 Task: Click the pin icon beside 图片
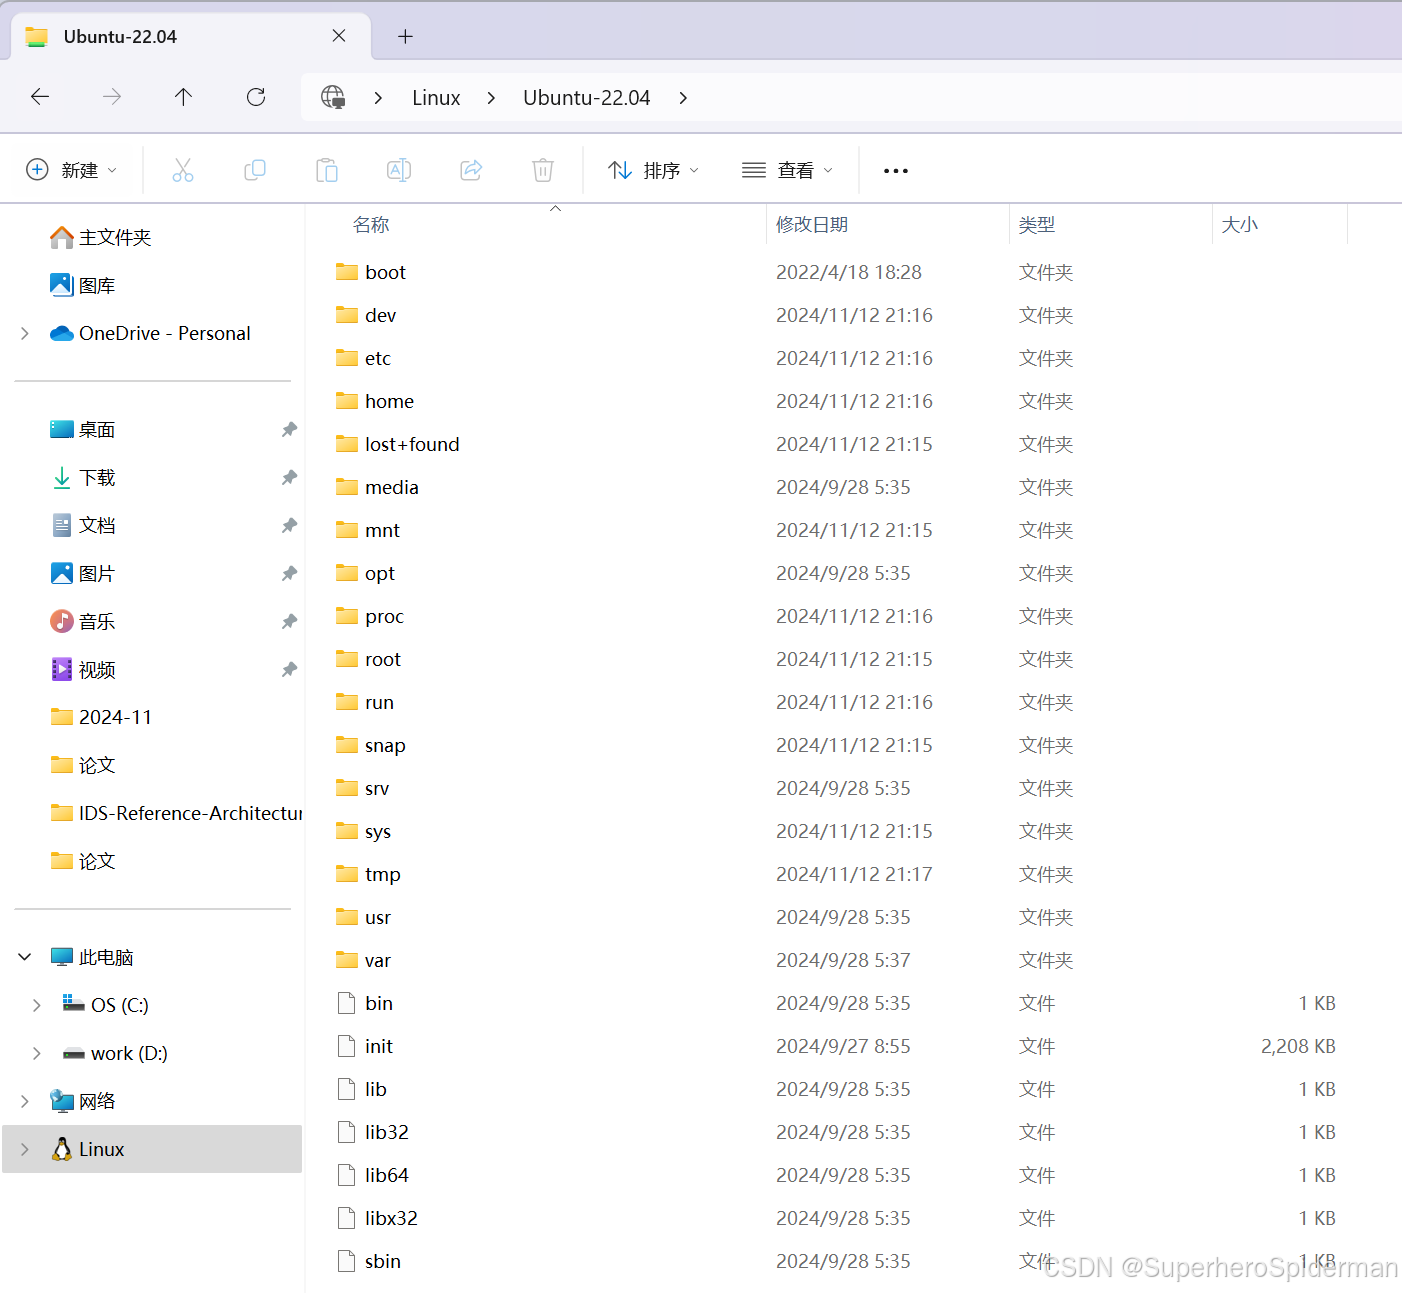(x=289, y=573)
